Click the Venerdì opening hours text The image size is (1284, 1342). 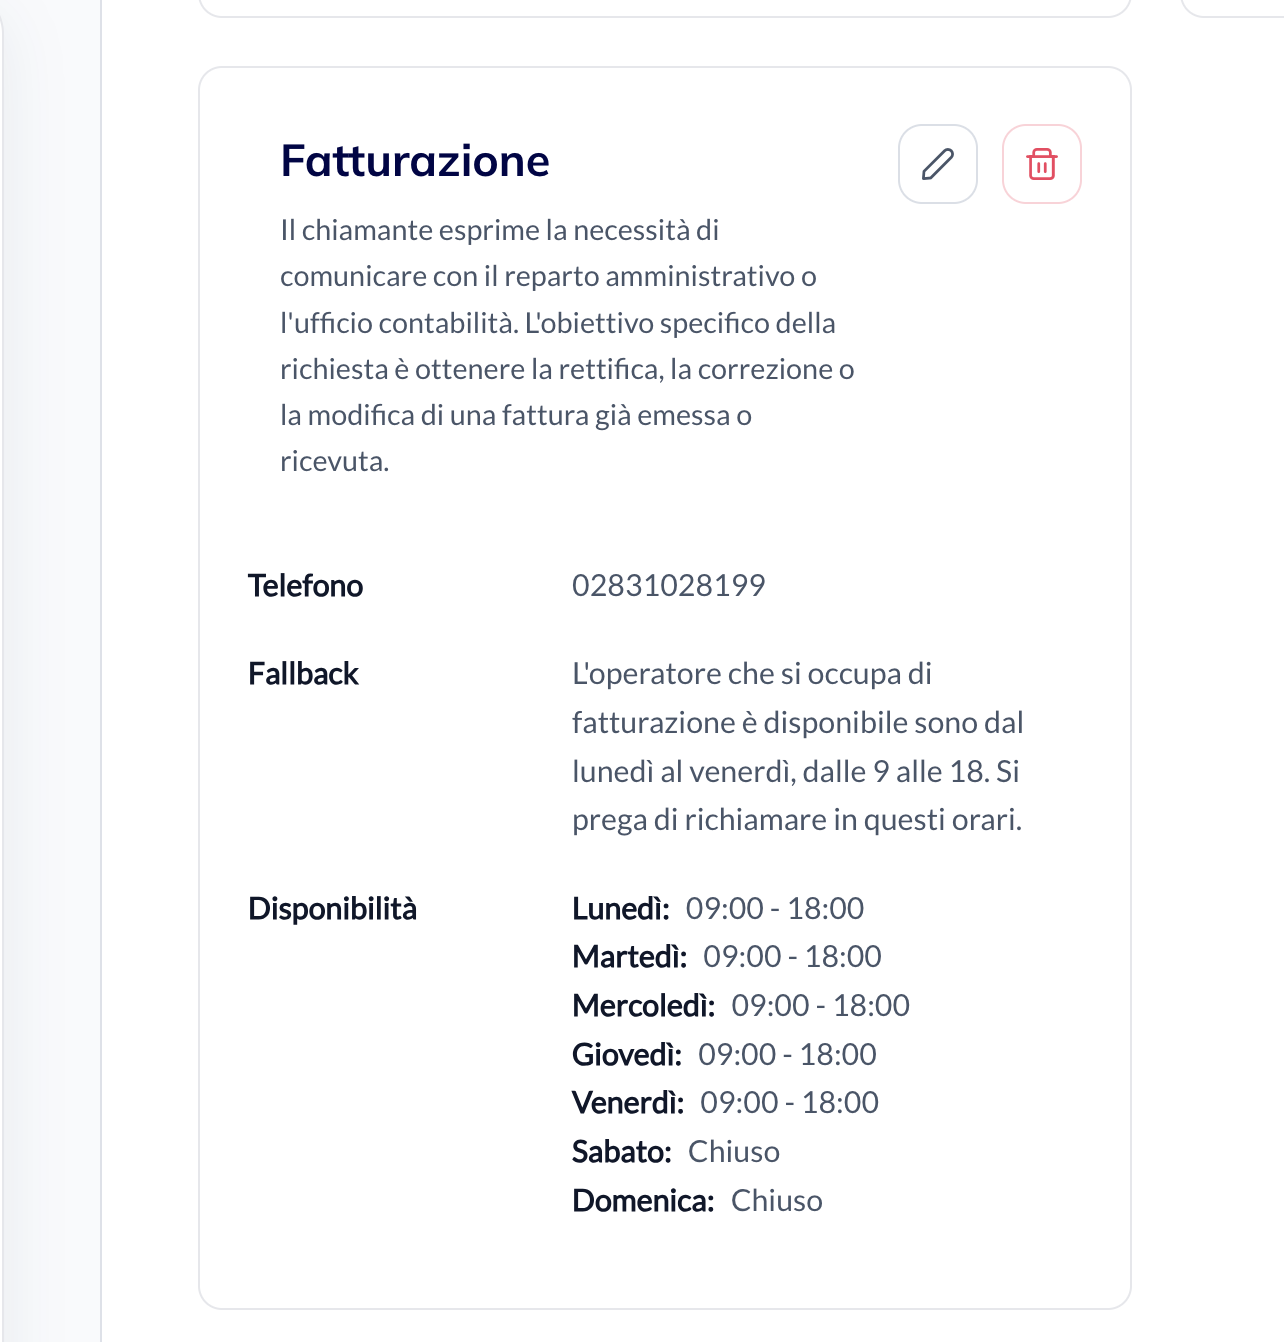point(789,1103)
